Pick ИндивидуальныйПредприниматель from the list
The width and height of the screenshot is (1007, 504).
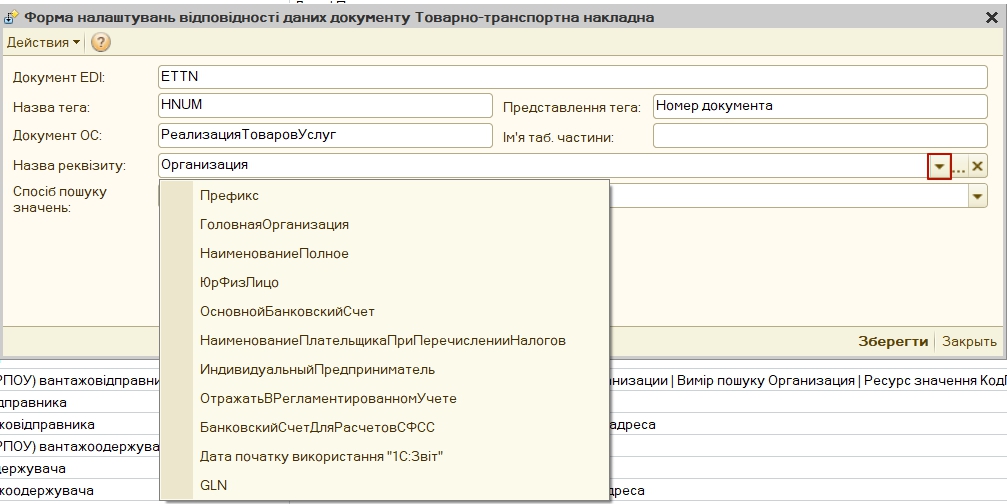(x=385, y=369)
